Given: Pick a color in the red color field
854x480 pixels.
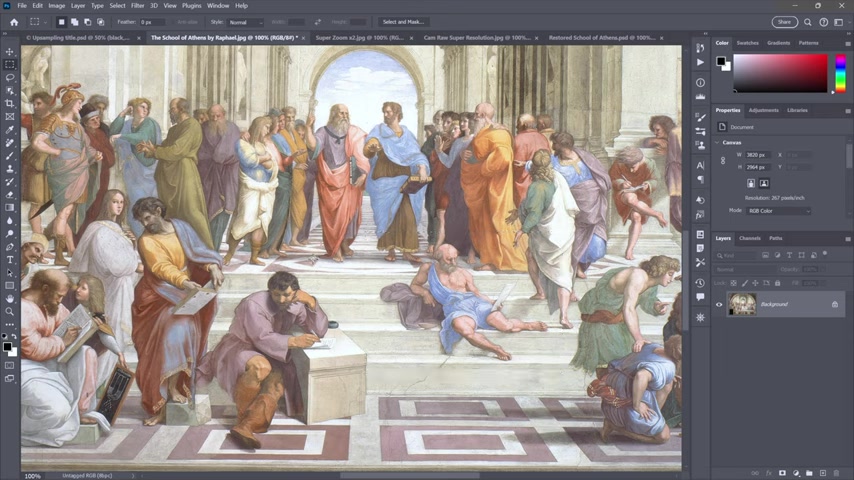Looking at the screenshot, I should (x=780, y=73).
